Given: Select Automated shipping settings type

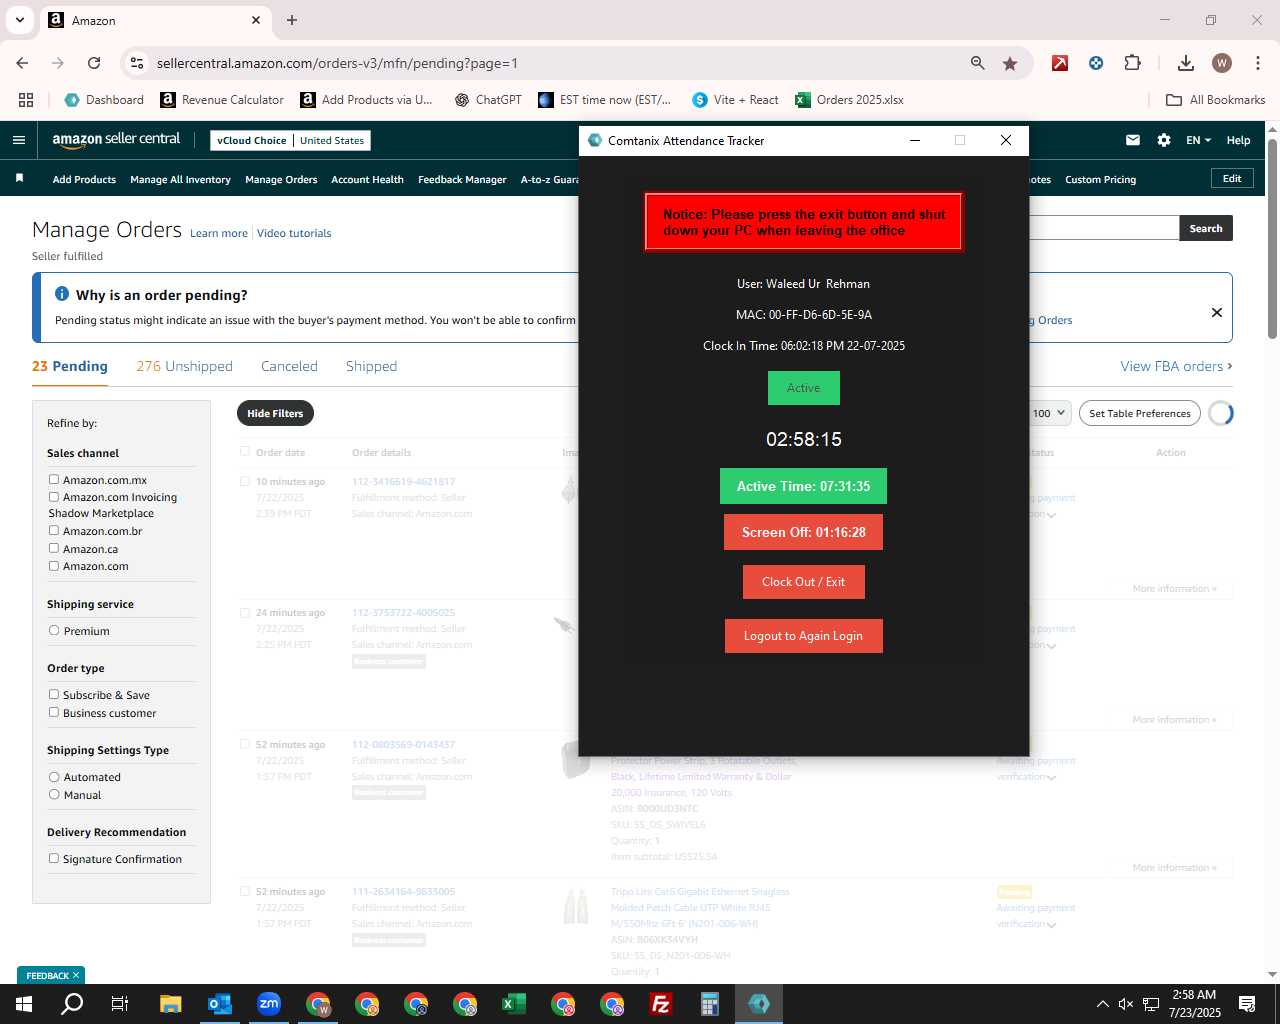Looking at the screenshot, I should click(x=54, y=777).
